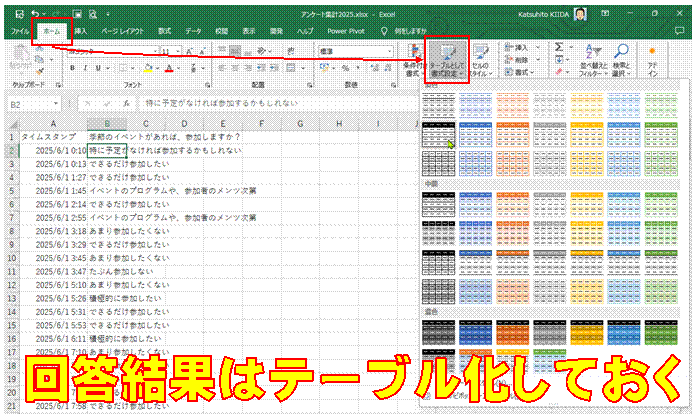
Task: Switch to the Data tab
Action: click(193, 31)
